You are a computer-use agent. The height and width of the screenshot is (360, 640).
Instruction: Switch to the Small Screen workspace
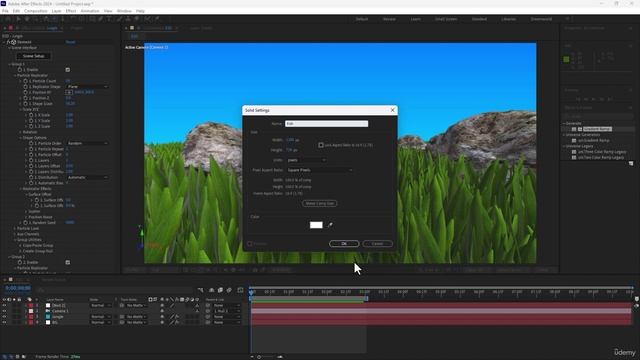(x=446, y=19)
